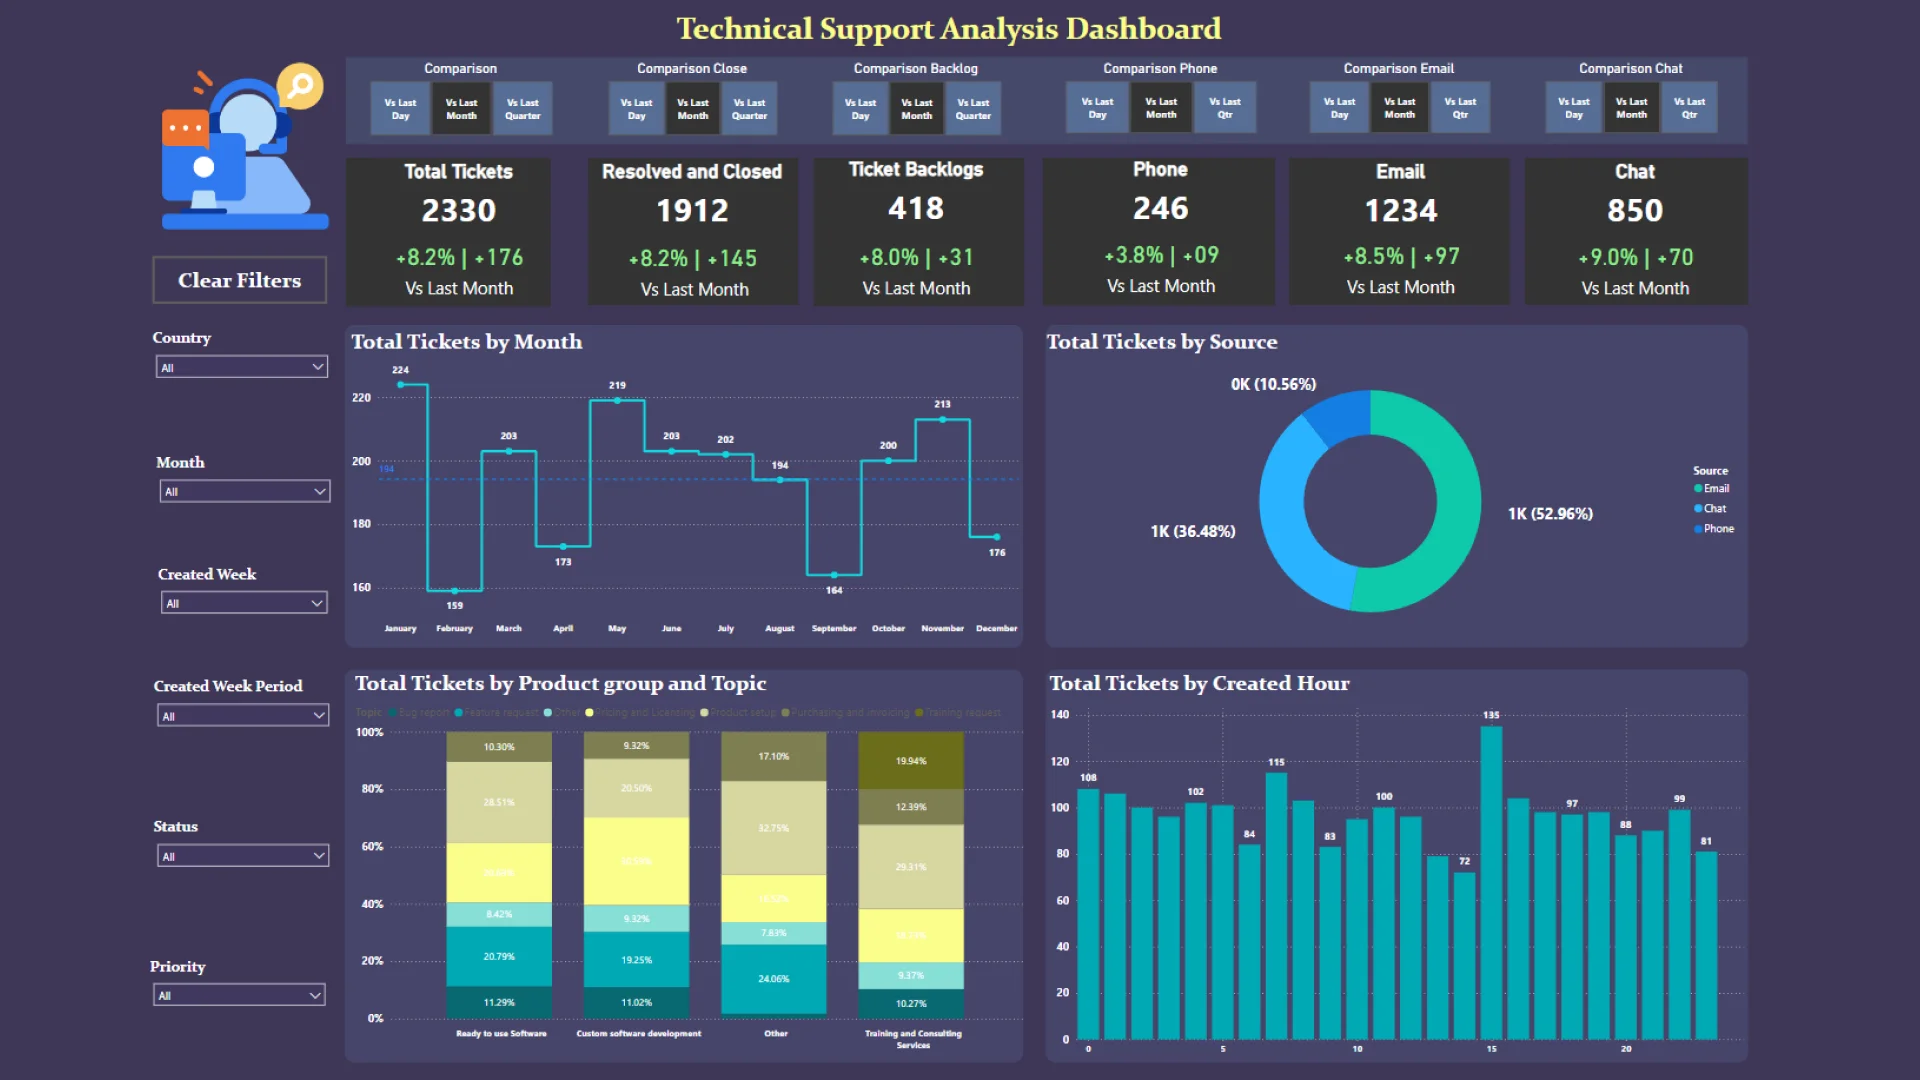Select Vs Last Month under Comparison
This screenshot has height=1080, width=1920.
pos(461,109)
